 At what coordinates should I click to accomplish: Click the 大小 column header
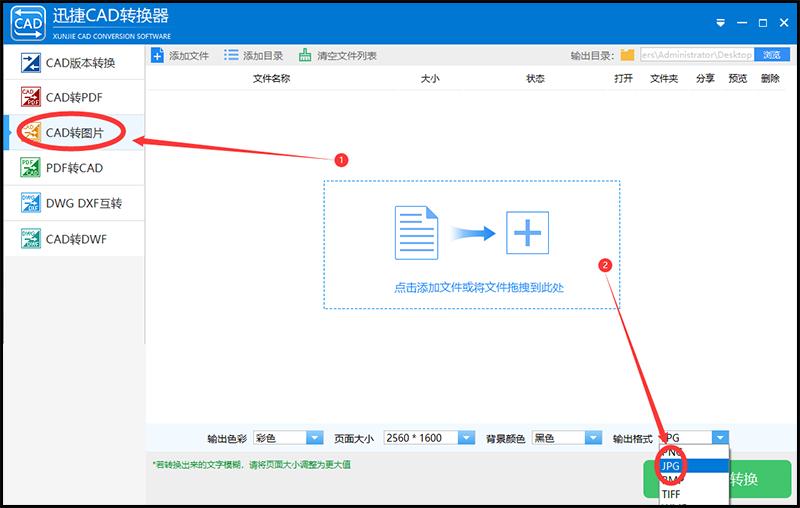click(430, 79)
